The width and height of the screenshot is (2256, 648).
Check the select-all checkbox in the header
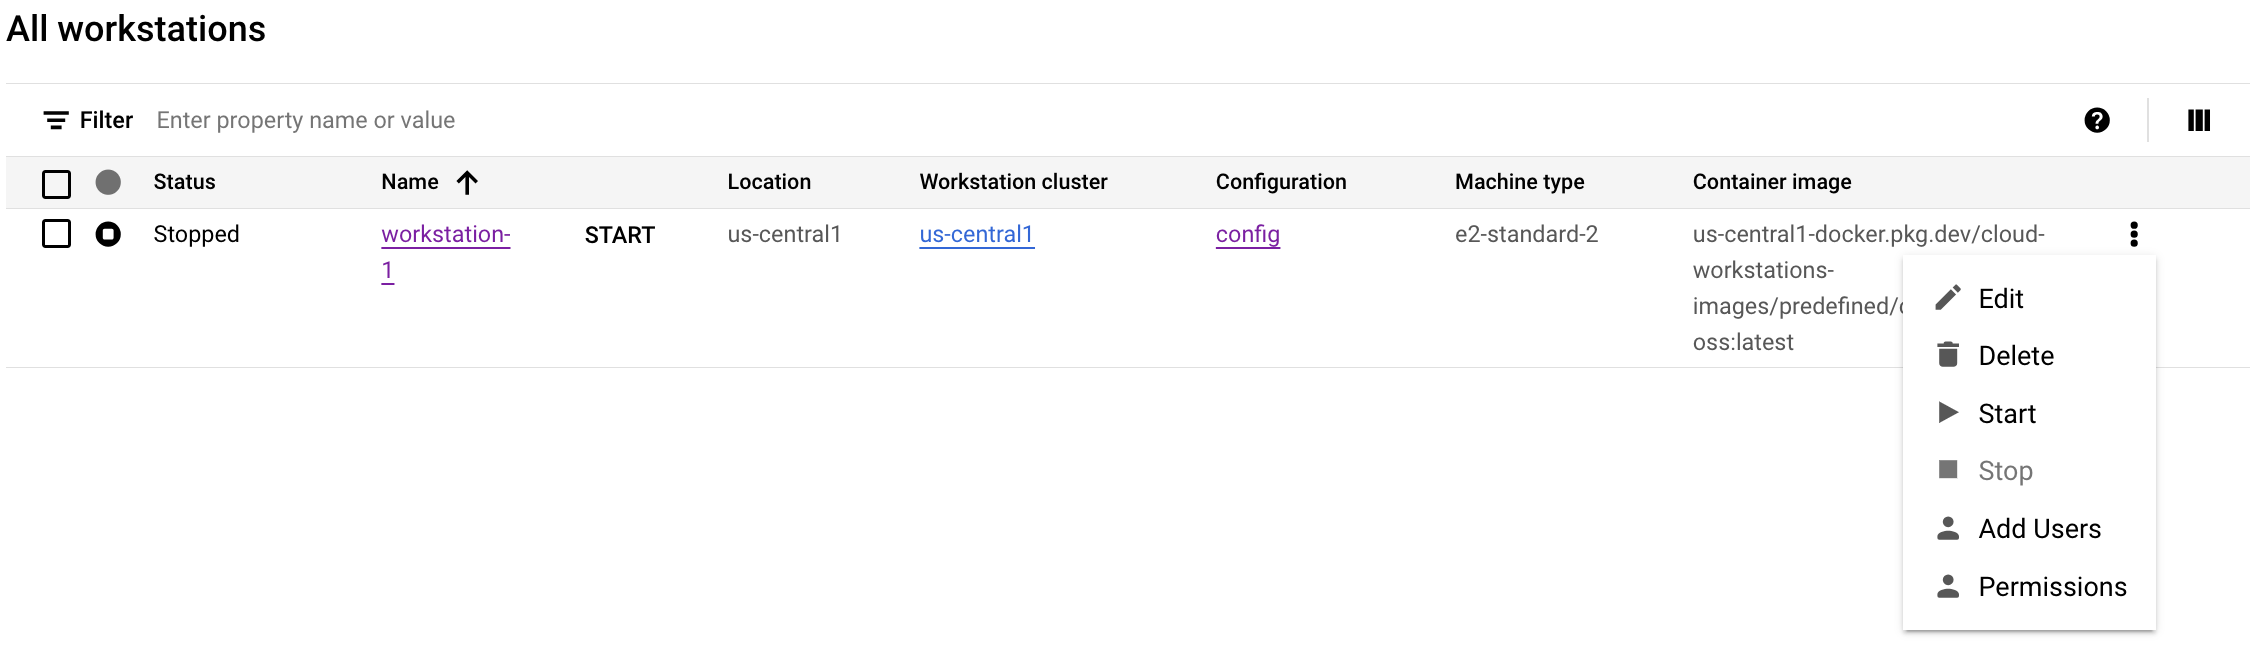click(x=56, y=183)
